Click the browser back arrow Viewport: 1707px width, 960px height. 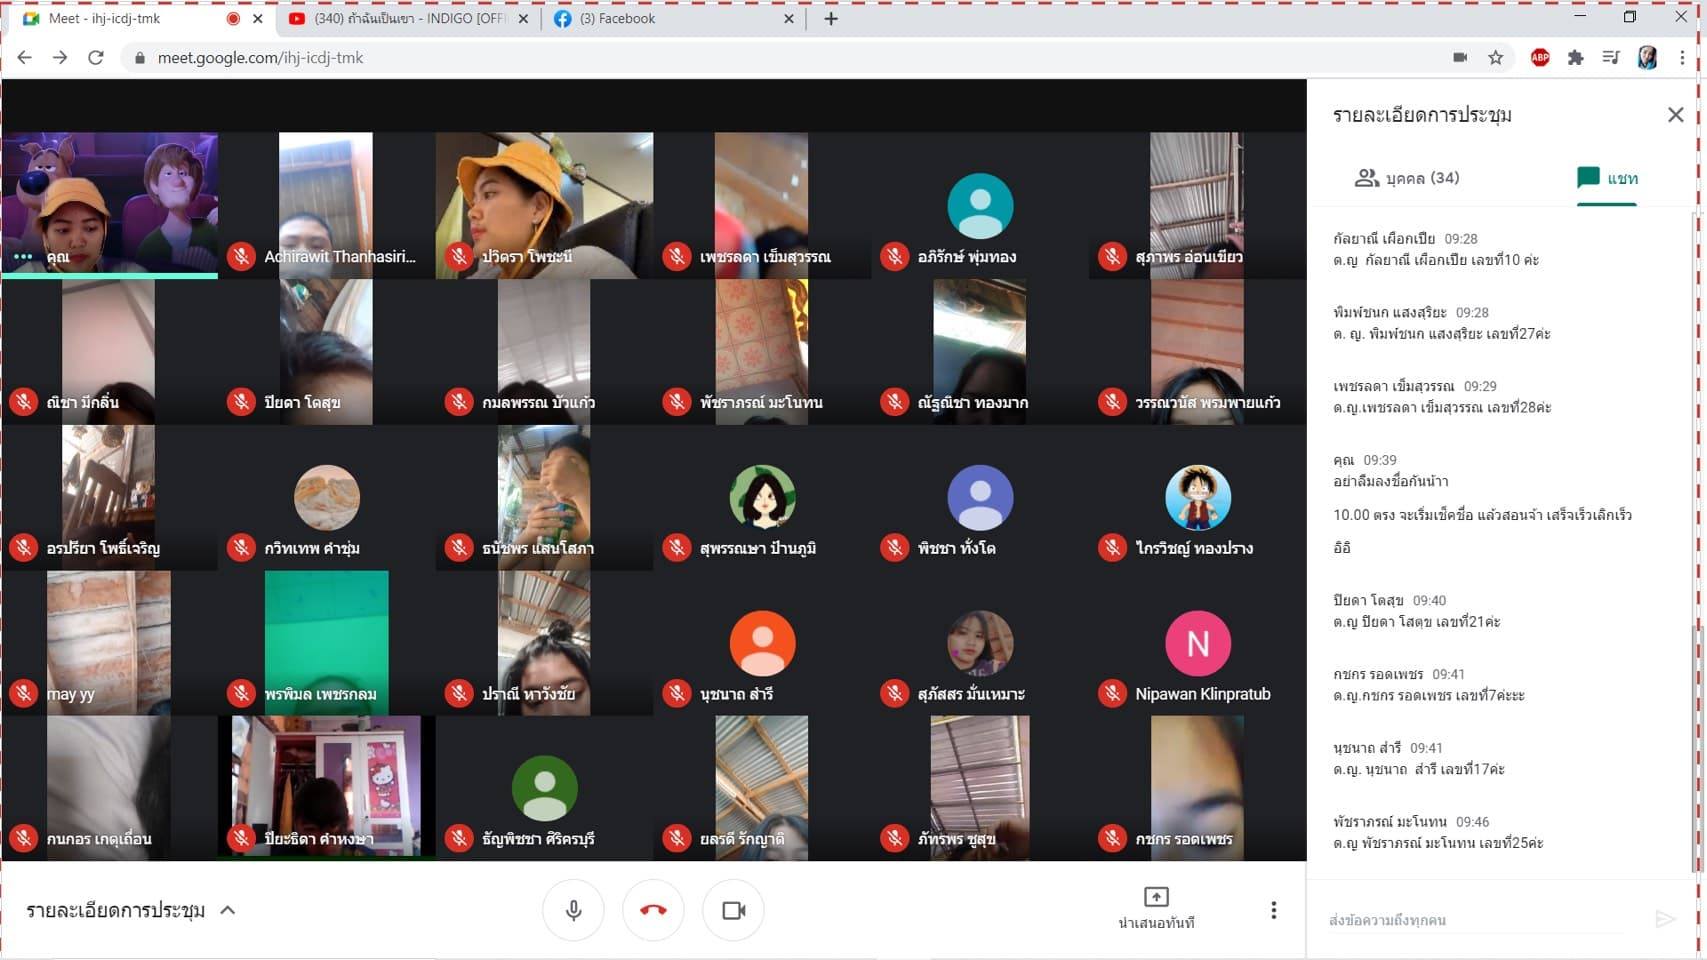(25, 58)
